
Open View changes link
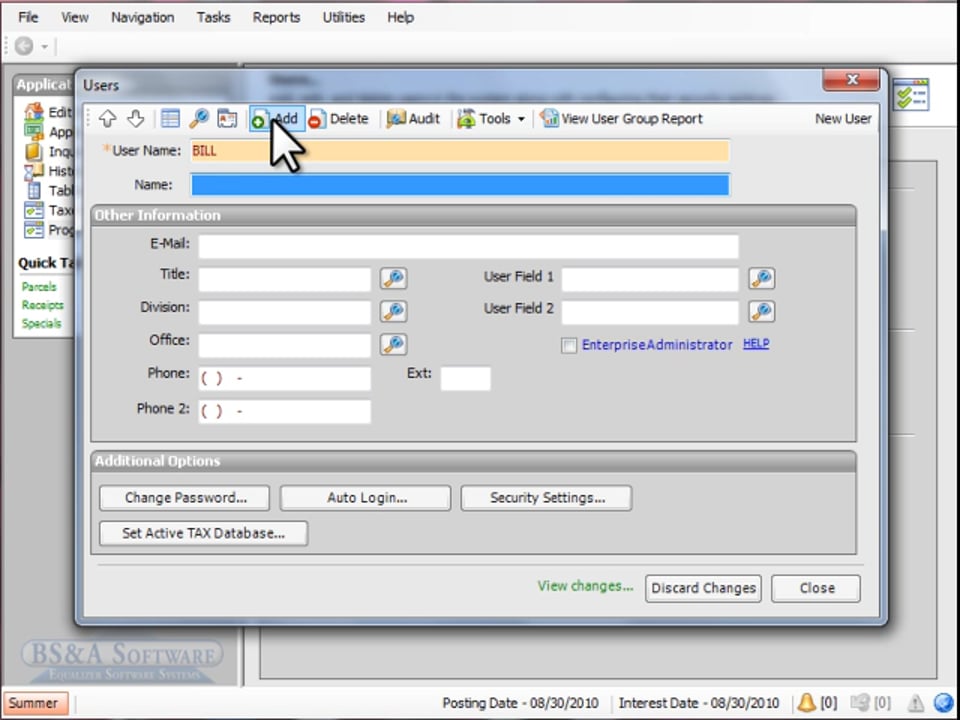click(x=585, y=586)
